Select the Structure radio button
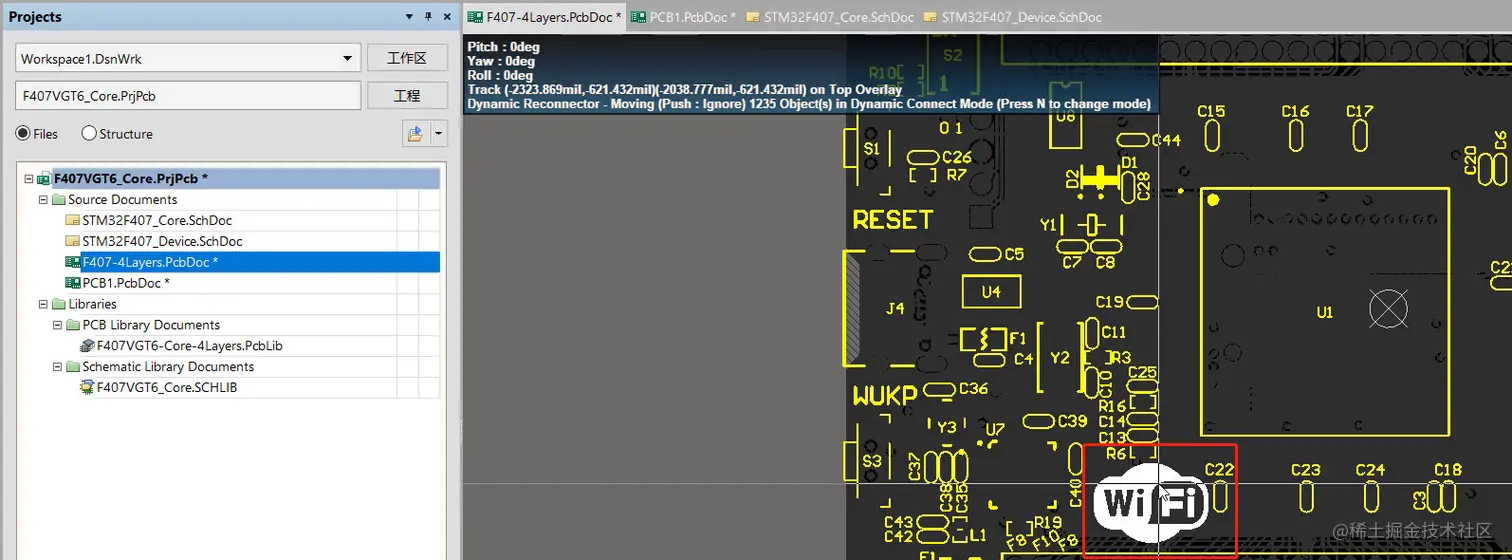 click(89, 133)
